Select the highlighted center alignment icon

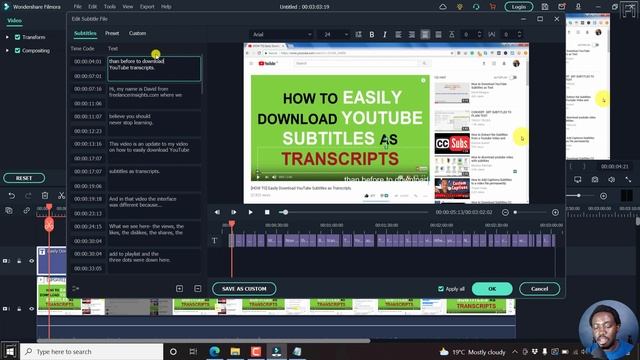point(425,35)
